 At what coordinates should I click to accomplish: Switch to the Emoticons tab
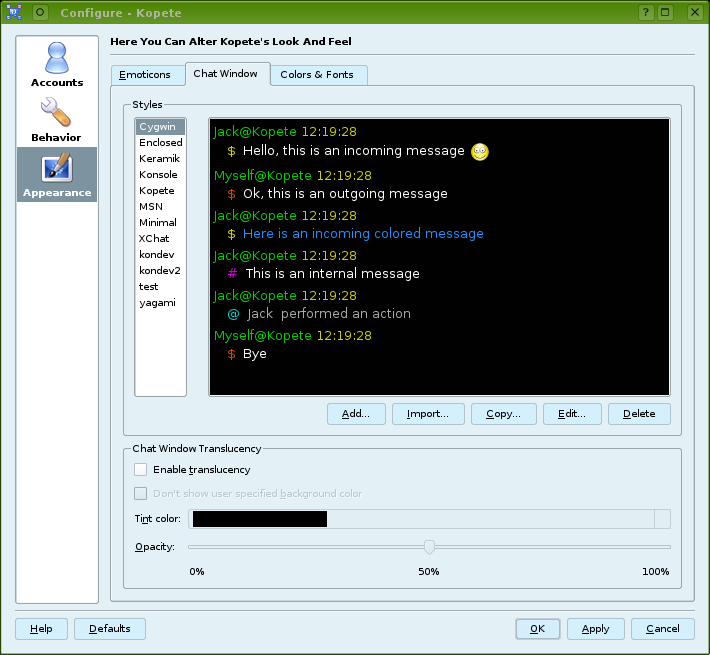(148, 75)
